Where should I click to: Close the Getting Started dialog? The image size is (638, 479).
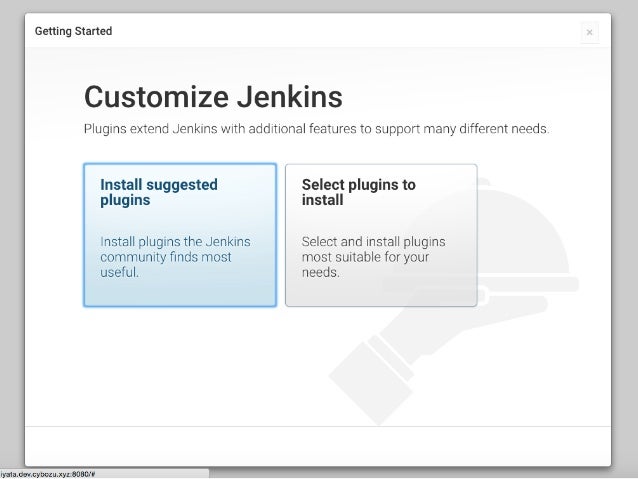[589, 32]
